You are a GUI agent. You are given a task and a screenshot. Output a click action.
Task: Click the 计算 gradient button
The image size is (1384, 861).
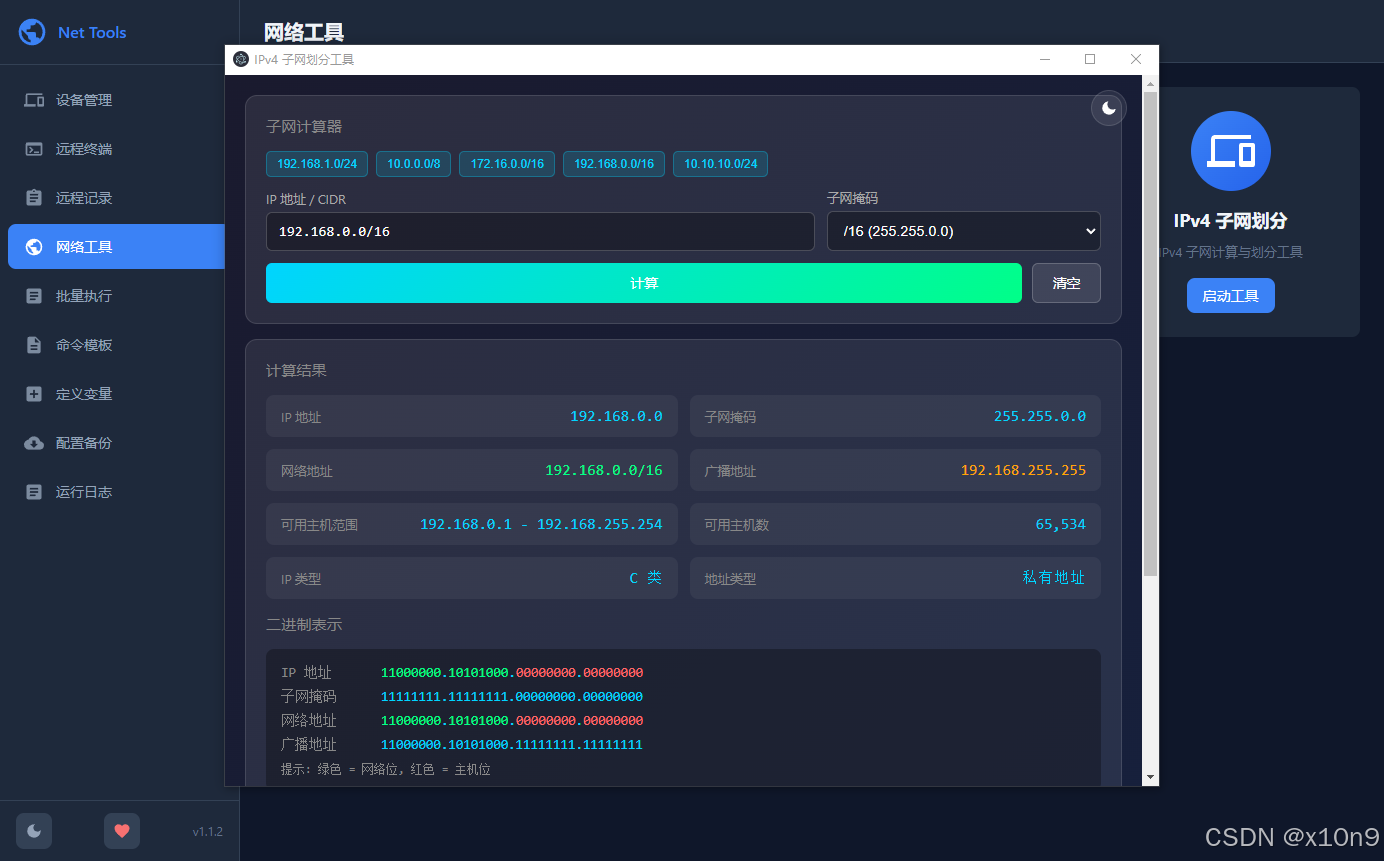point(643,283)
